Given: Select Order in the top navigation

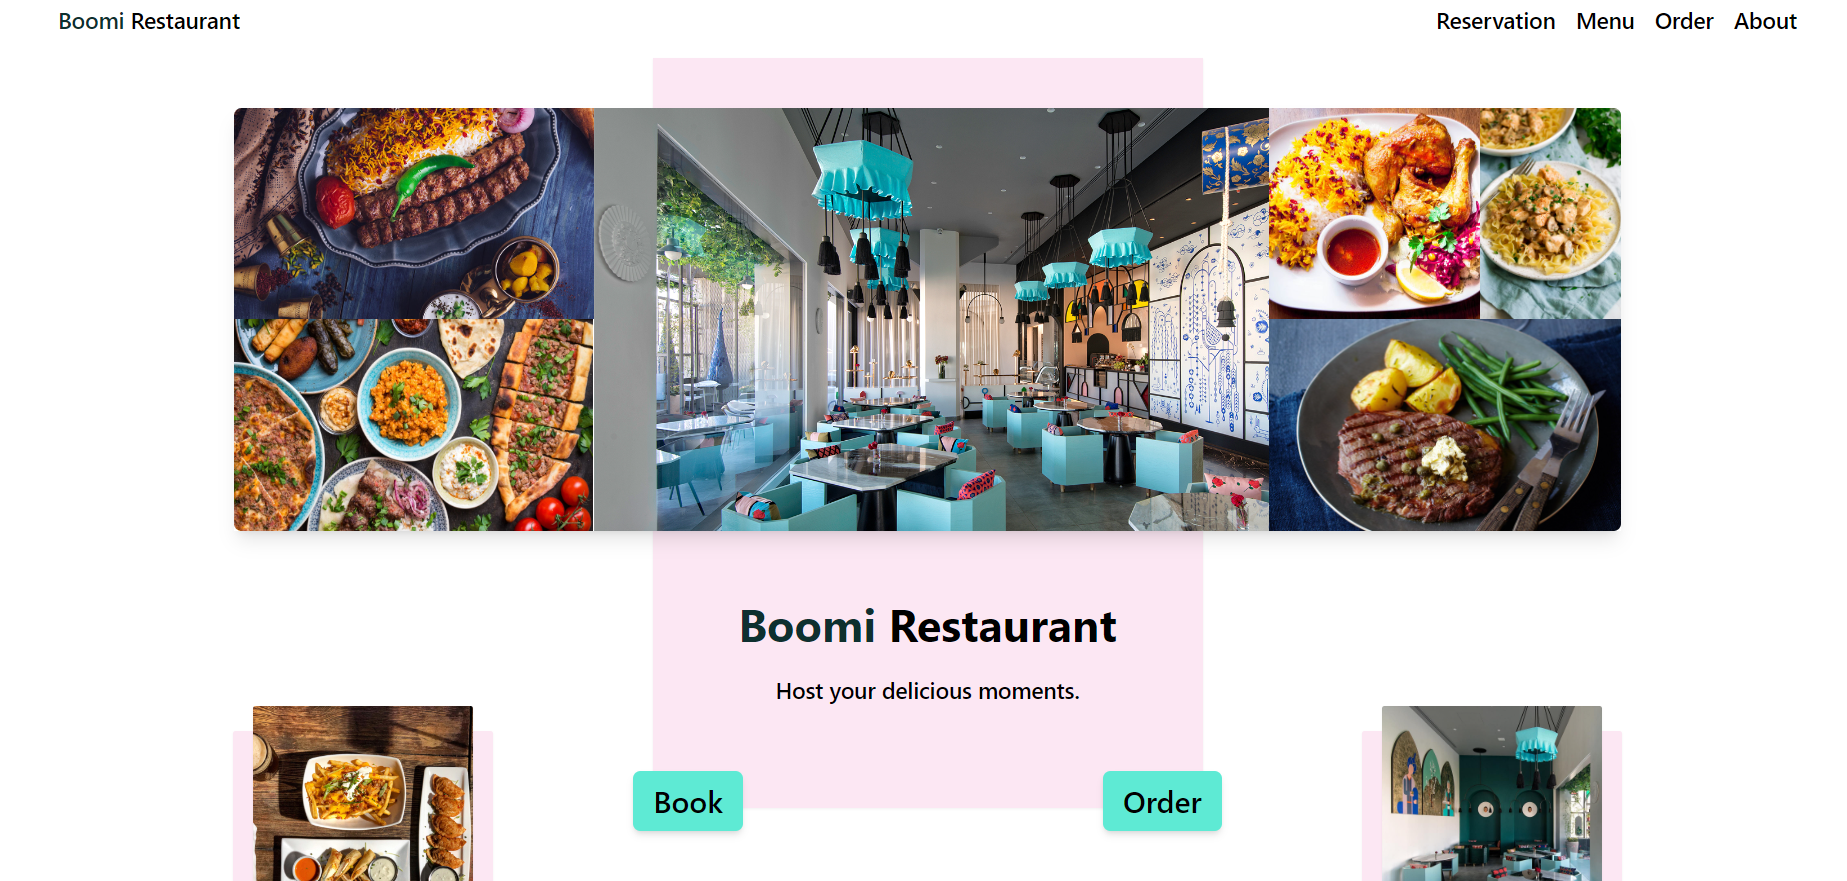Looking at the screenshot, I should pos(1684,21).
